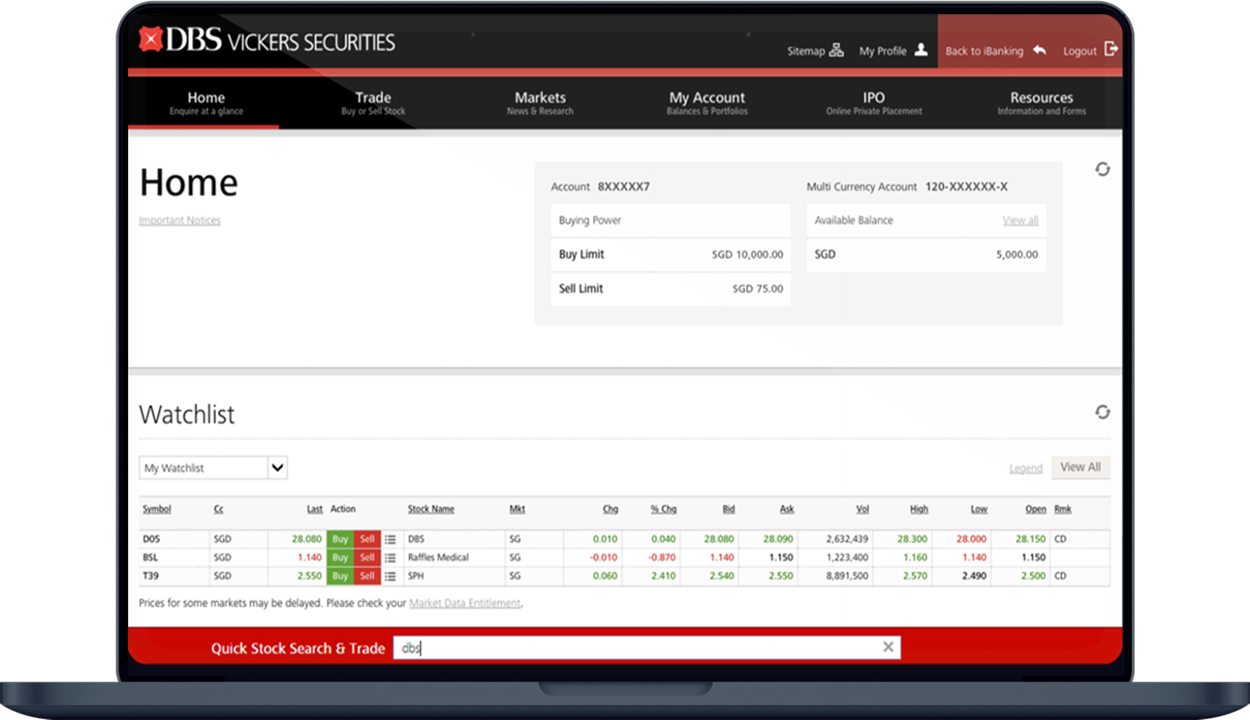Select the BSL symbol cell

coord(150,557)
